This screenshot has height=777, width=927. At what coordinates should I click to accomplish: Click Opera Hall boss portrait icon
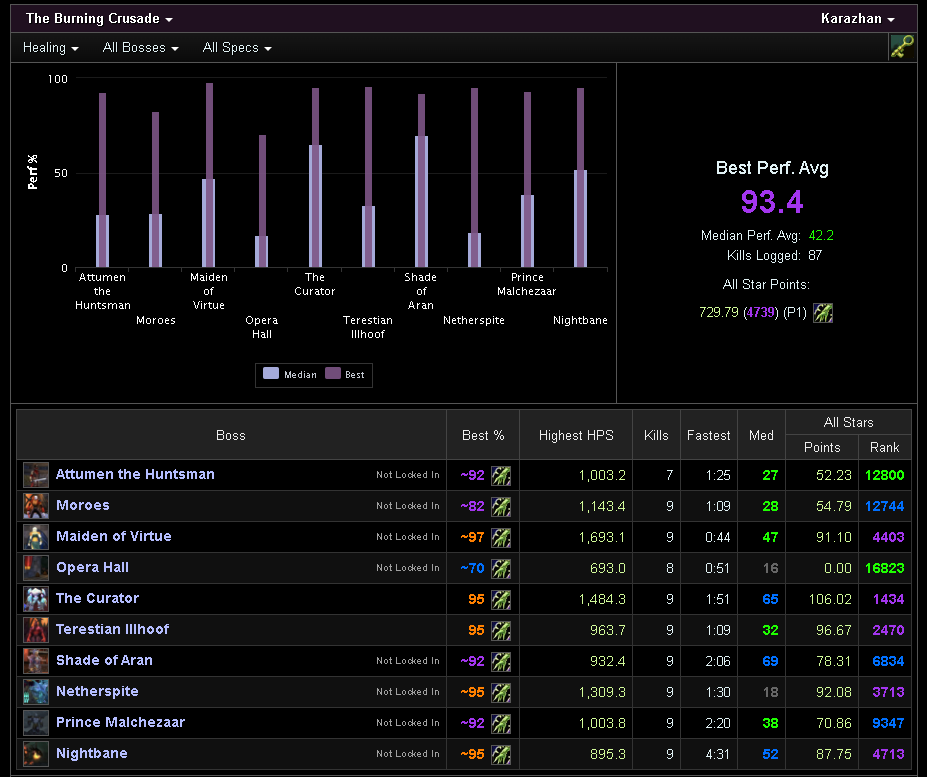[35, 568]
